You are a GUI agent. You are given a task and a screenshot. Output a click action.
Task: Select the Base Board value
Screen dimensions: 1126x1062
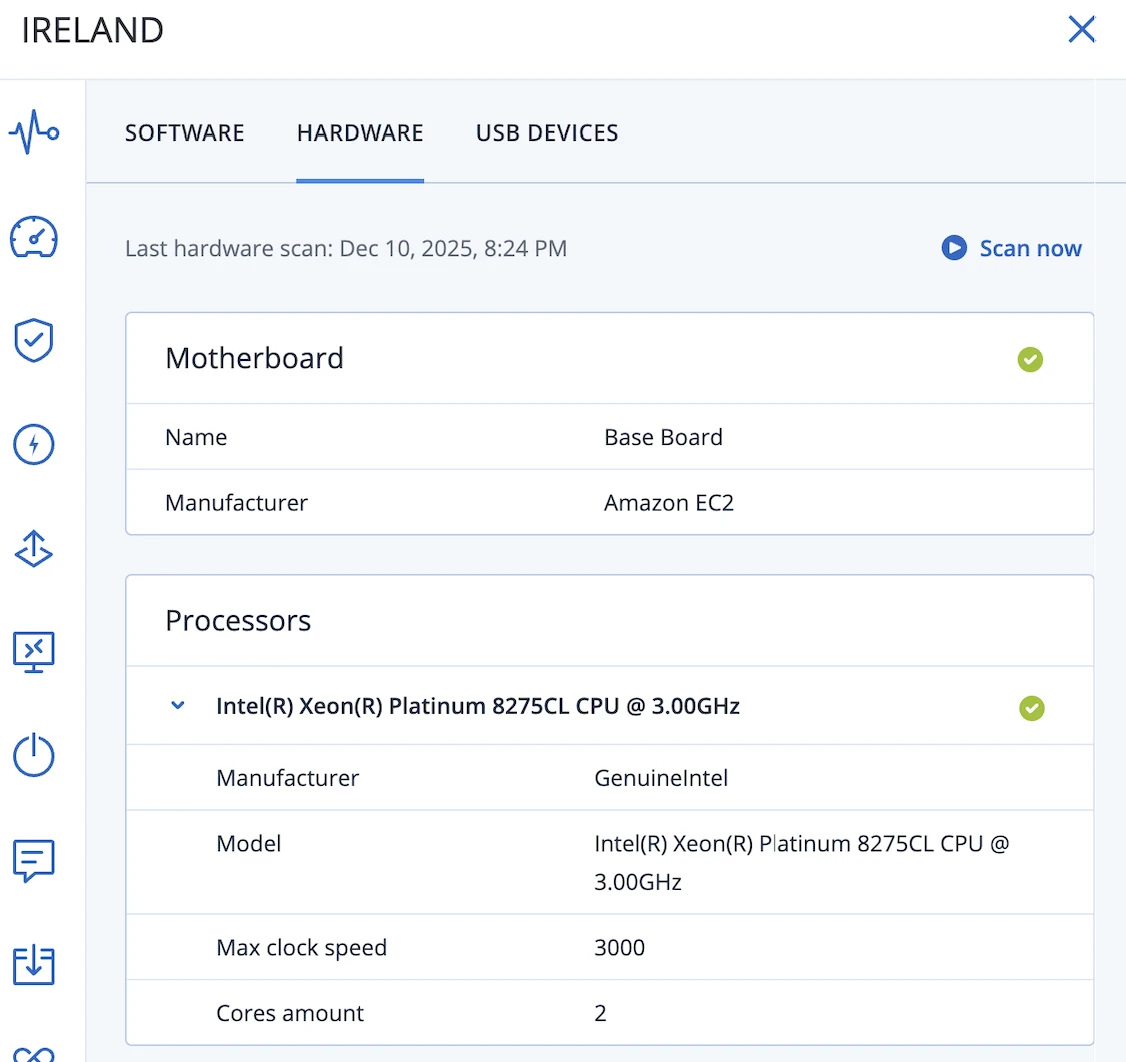pyautogui.click(x=663, y=437)
